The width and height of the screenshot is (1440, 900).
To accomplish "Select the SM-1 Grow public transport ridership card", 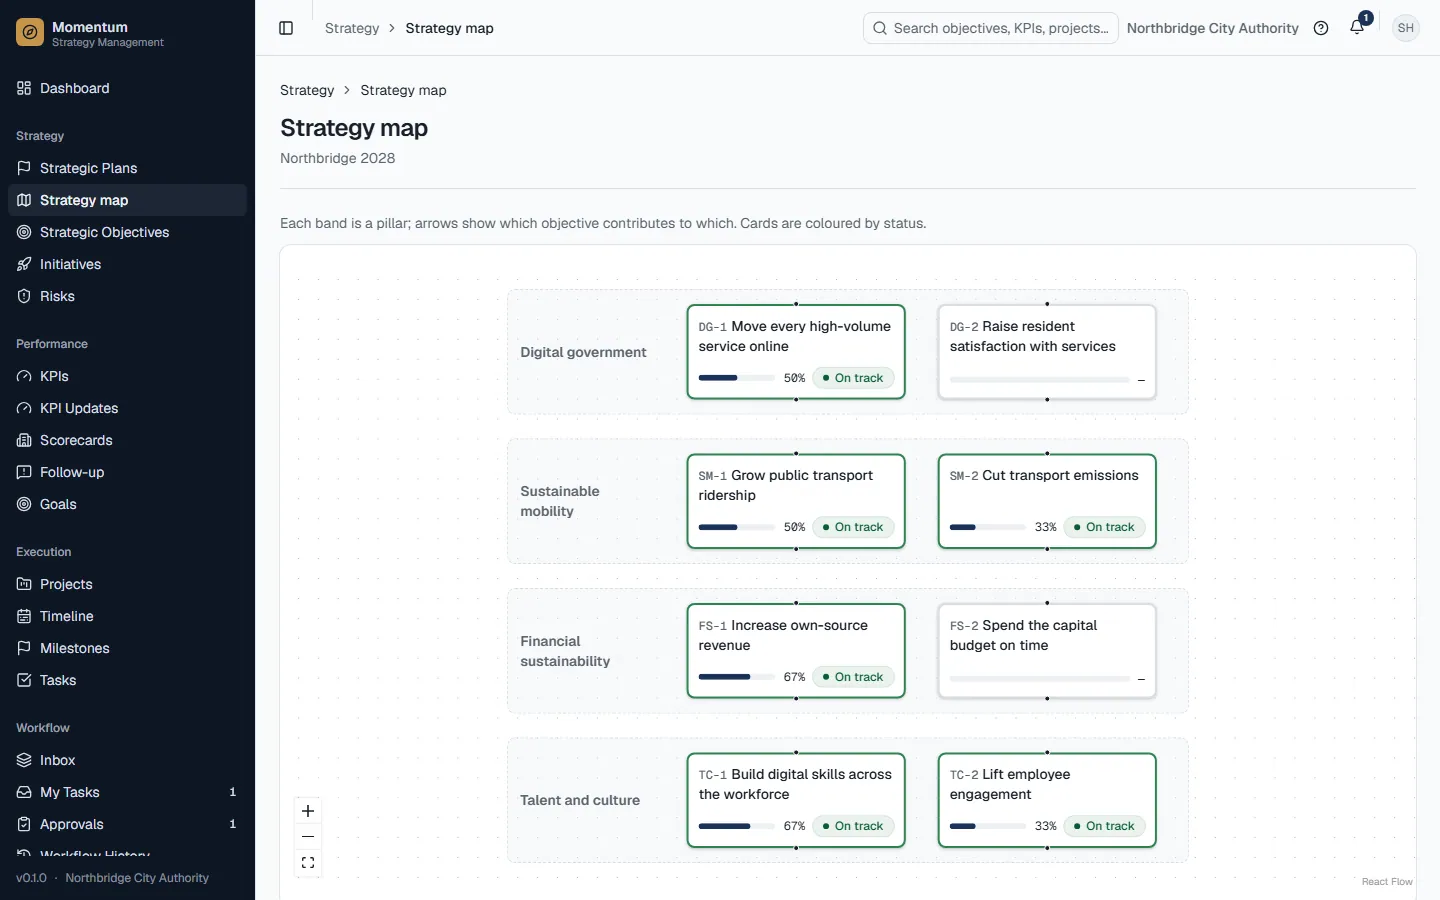I will pyautogui.click(x=796, y=501).
